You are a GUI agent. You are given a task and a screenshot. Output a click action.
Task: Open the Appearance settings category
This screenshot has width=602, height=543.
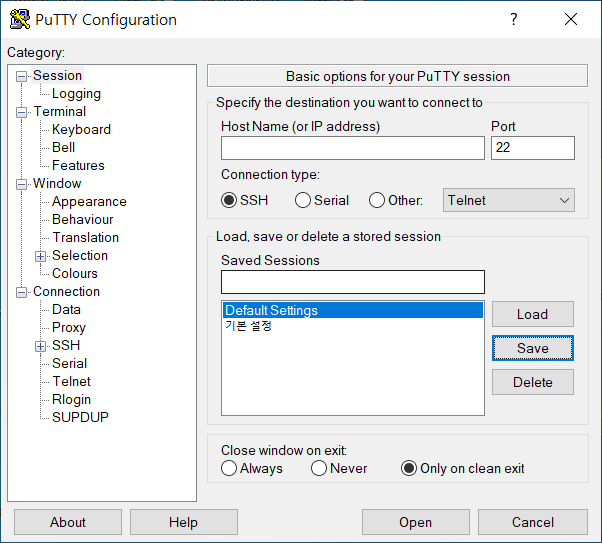pos(89,202)
